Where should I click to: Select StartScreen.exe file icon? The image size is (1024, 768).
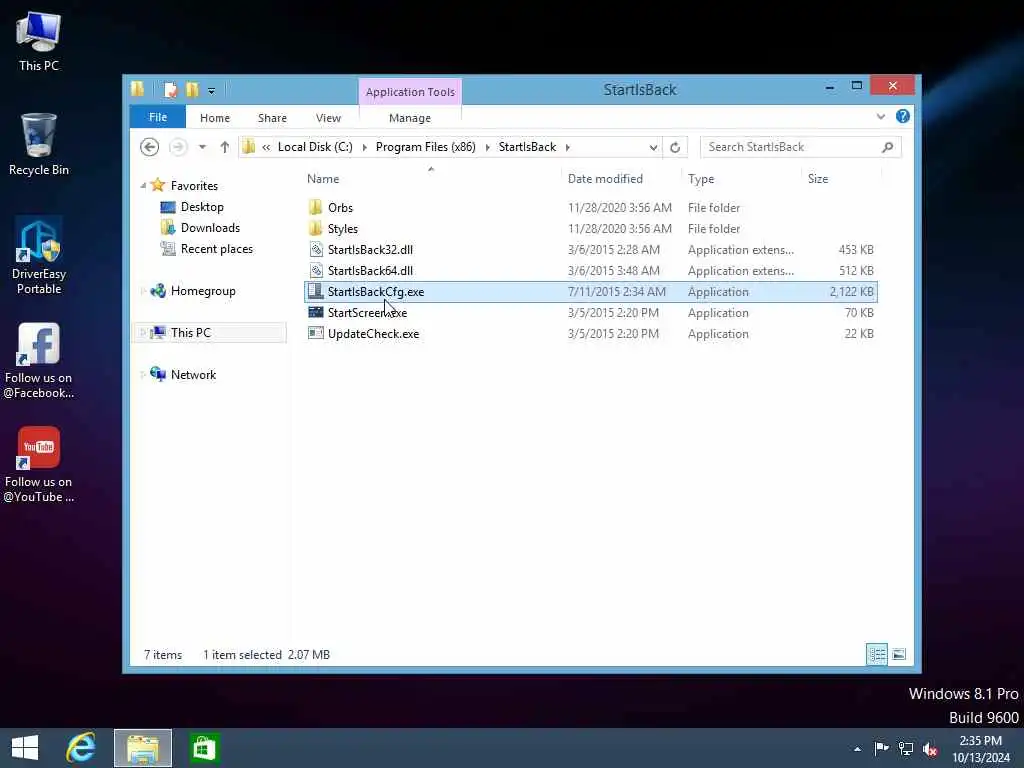click(x=315, y=312)
